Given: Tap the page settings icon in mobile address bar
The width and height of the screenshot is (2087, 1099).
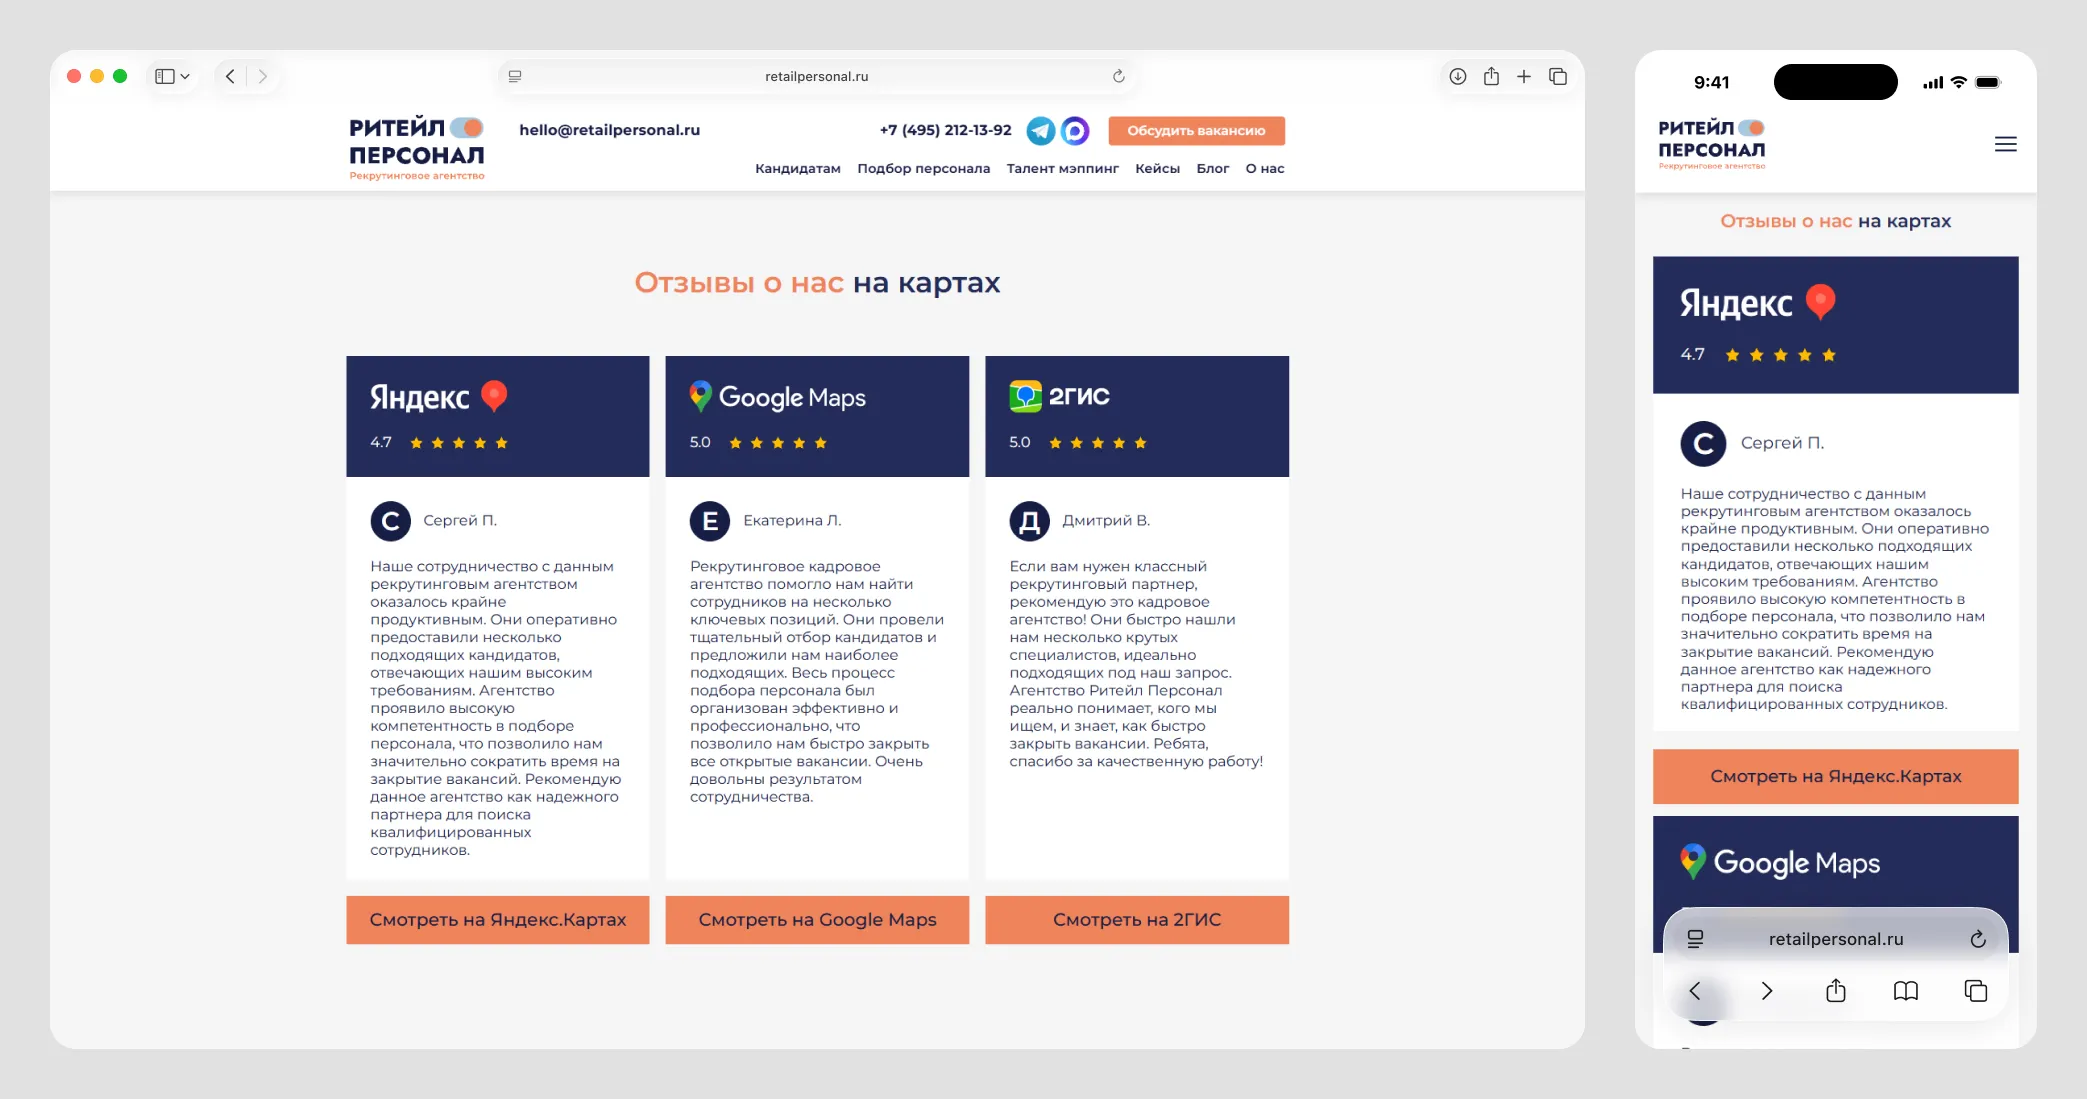Looking at the screenshot, I should (x=1695, y=939).
